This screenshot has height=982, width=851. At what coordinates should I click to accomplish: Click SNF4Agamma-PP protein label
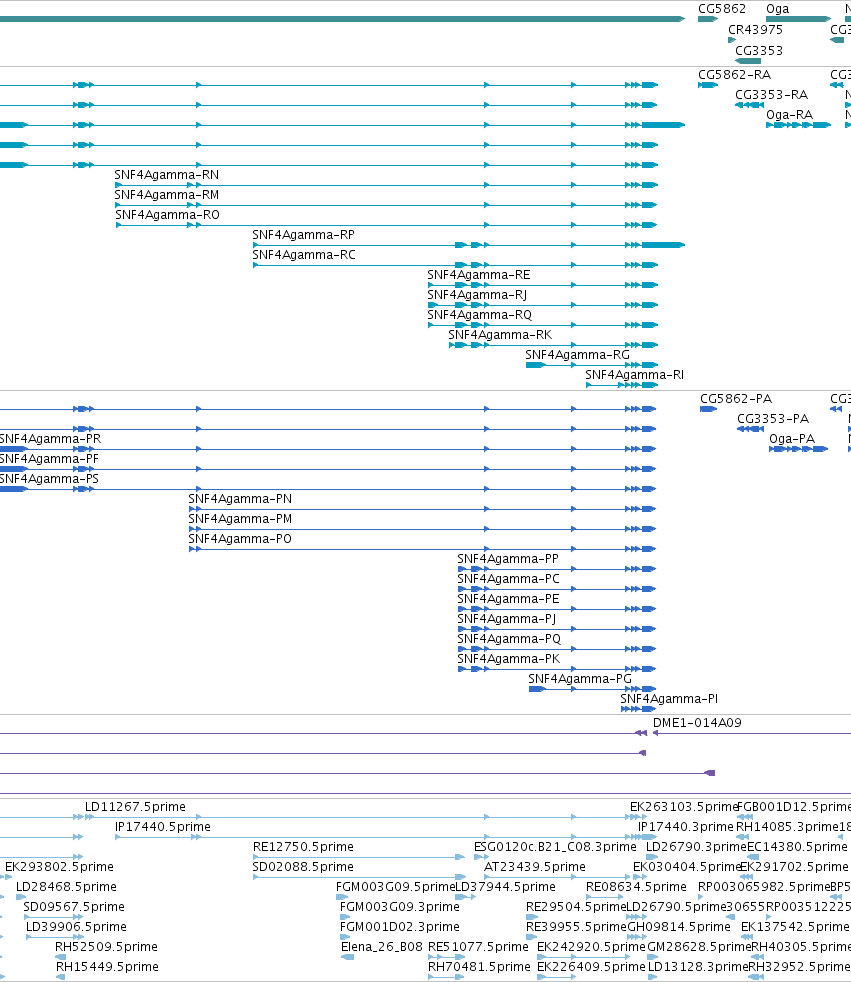(508, 559)
